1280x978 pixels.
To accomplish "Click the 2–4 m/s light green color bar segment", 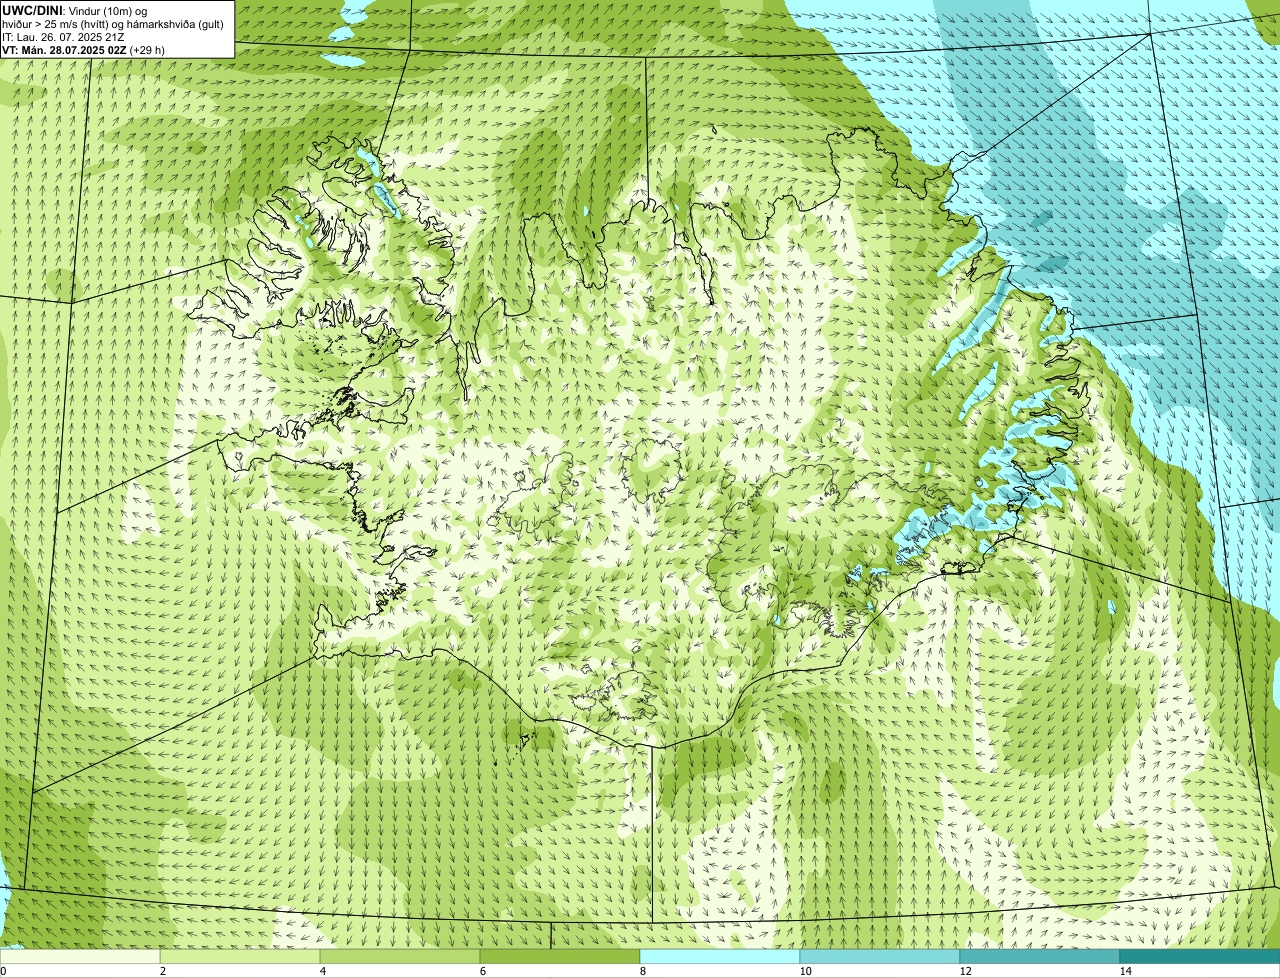I will pyautogui.click(x=240, y=956).
